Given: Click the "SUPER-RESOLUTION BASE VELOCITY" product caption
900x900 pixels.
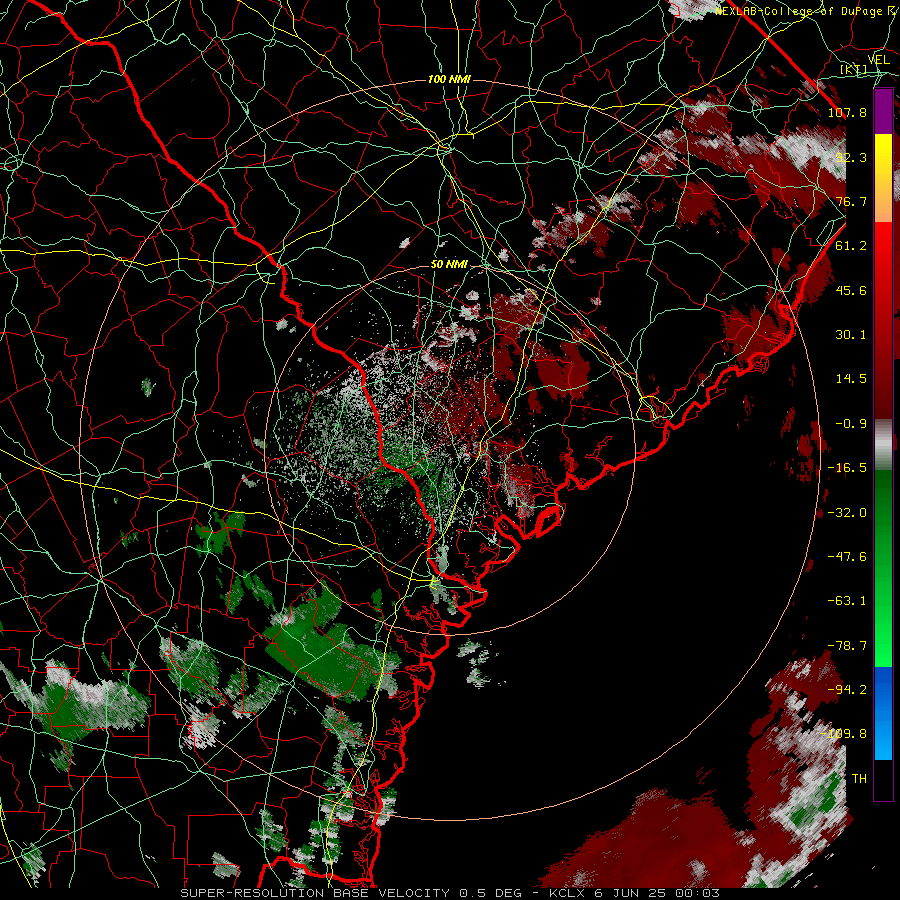Looking at the screenshot, I should 317,893.
